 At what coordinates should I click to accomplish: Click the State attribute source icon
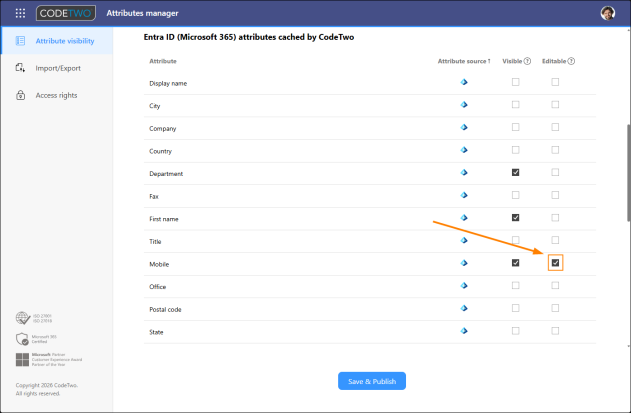pos(464,331)
